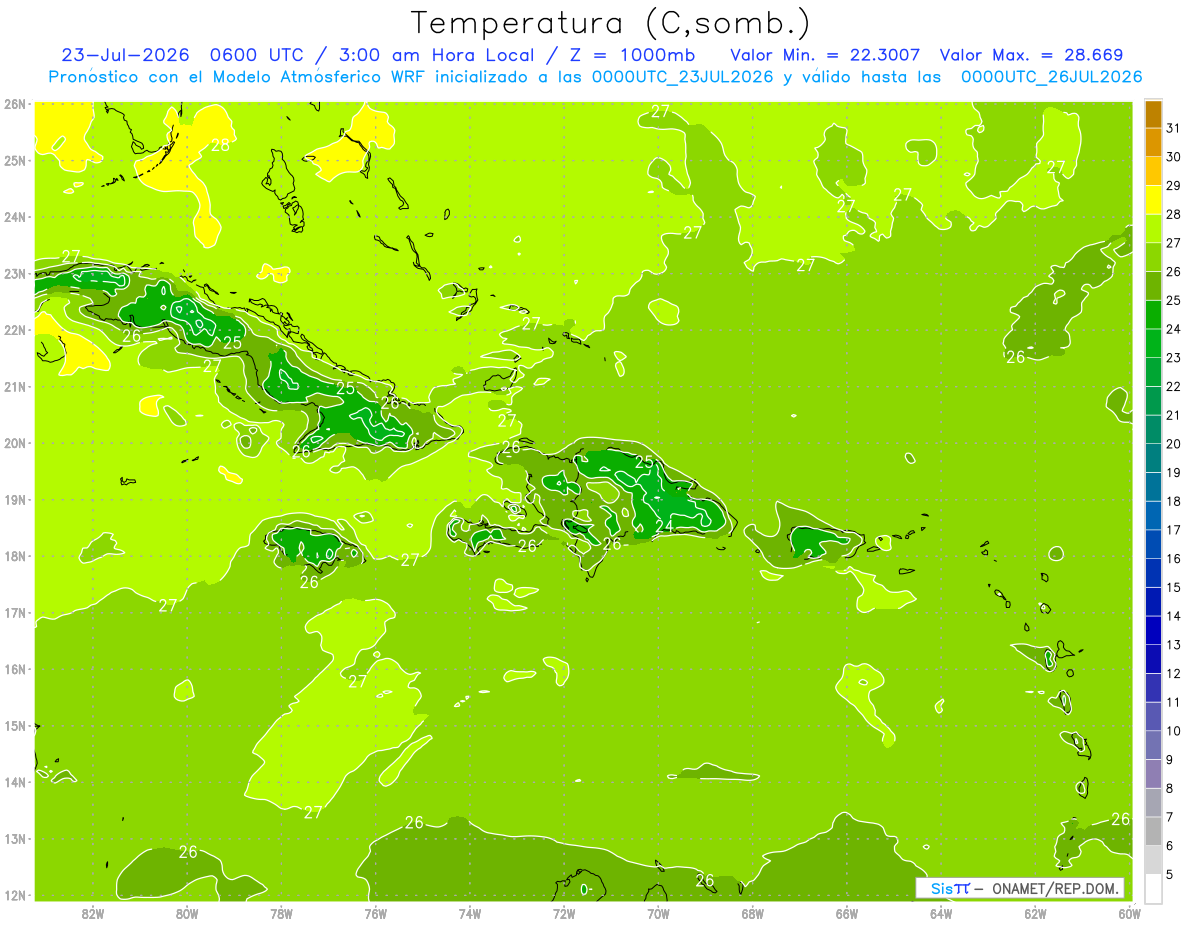1200x927 pixels.
Task: Click the 5 value on the color scale
Action: [x=1170, y=875]
